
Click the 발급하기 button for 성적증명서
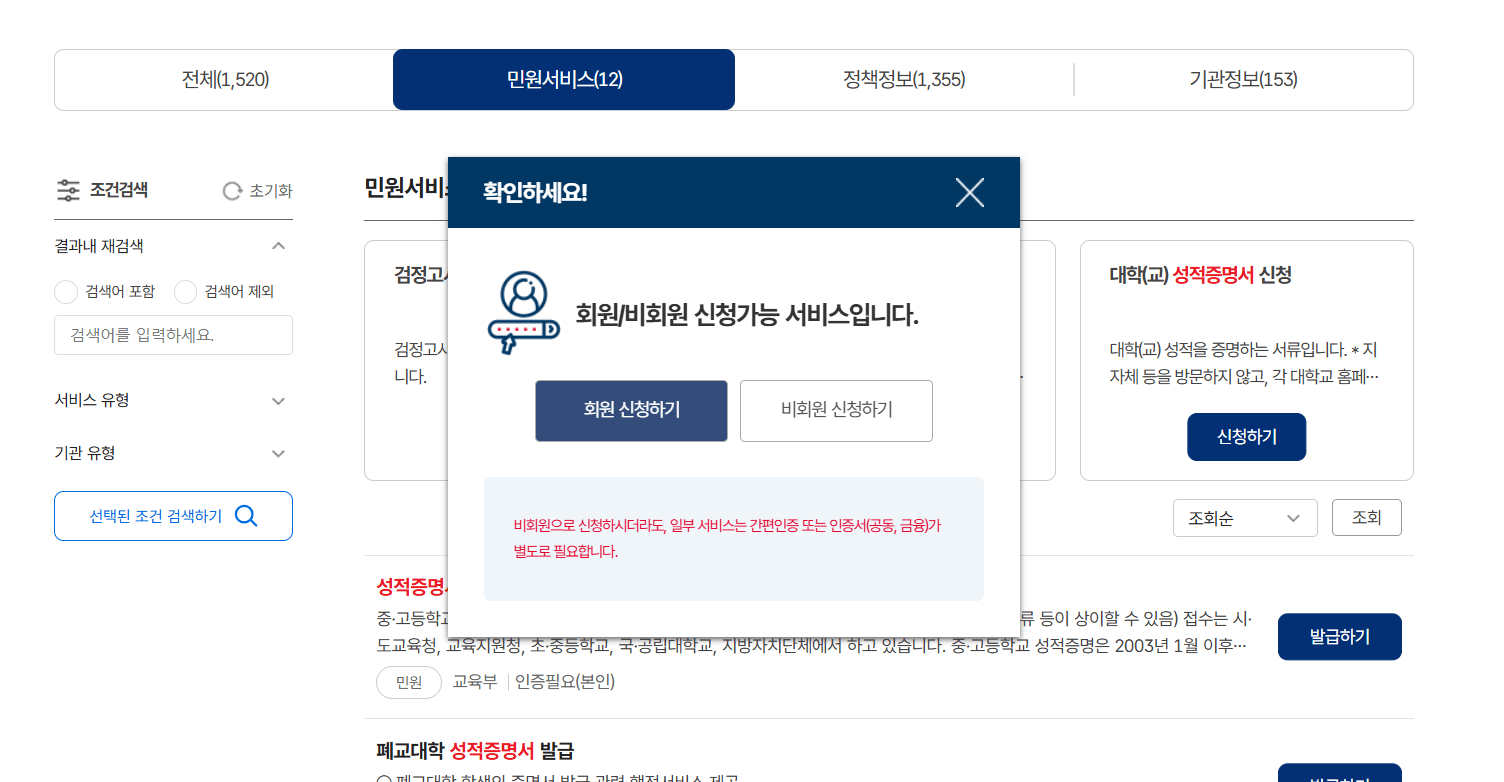pyautogui.click(x=1339, y=636)
